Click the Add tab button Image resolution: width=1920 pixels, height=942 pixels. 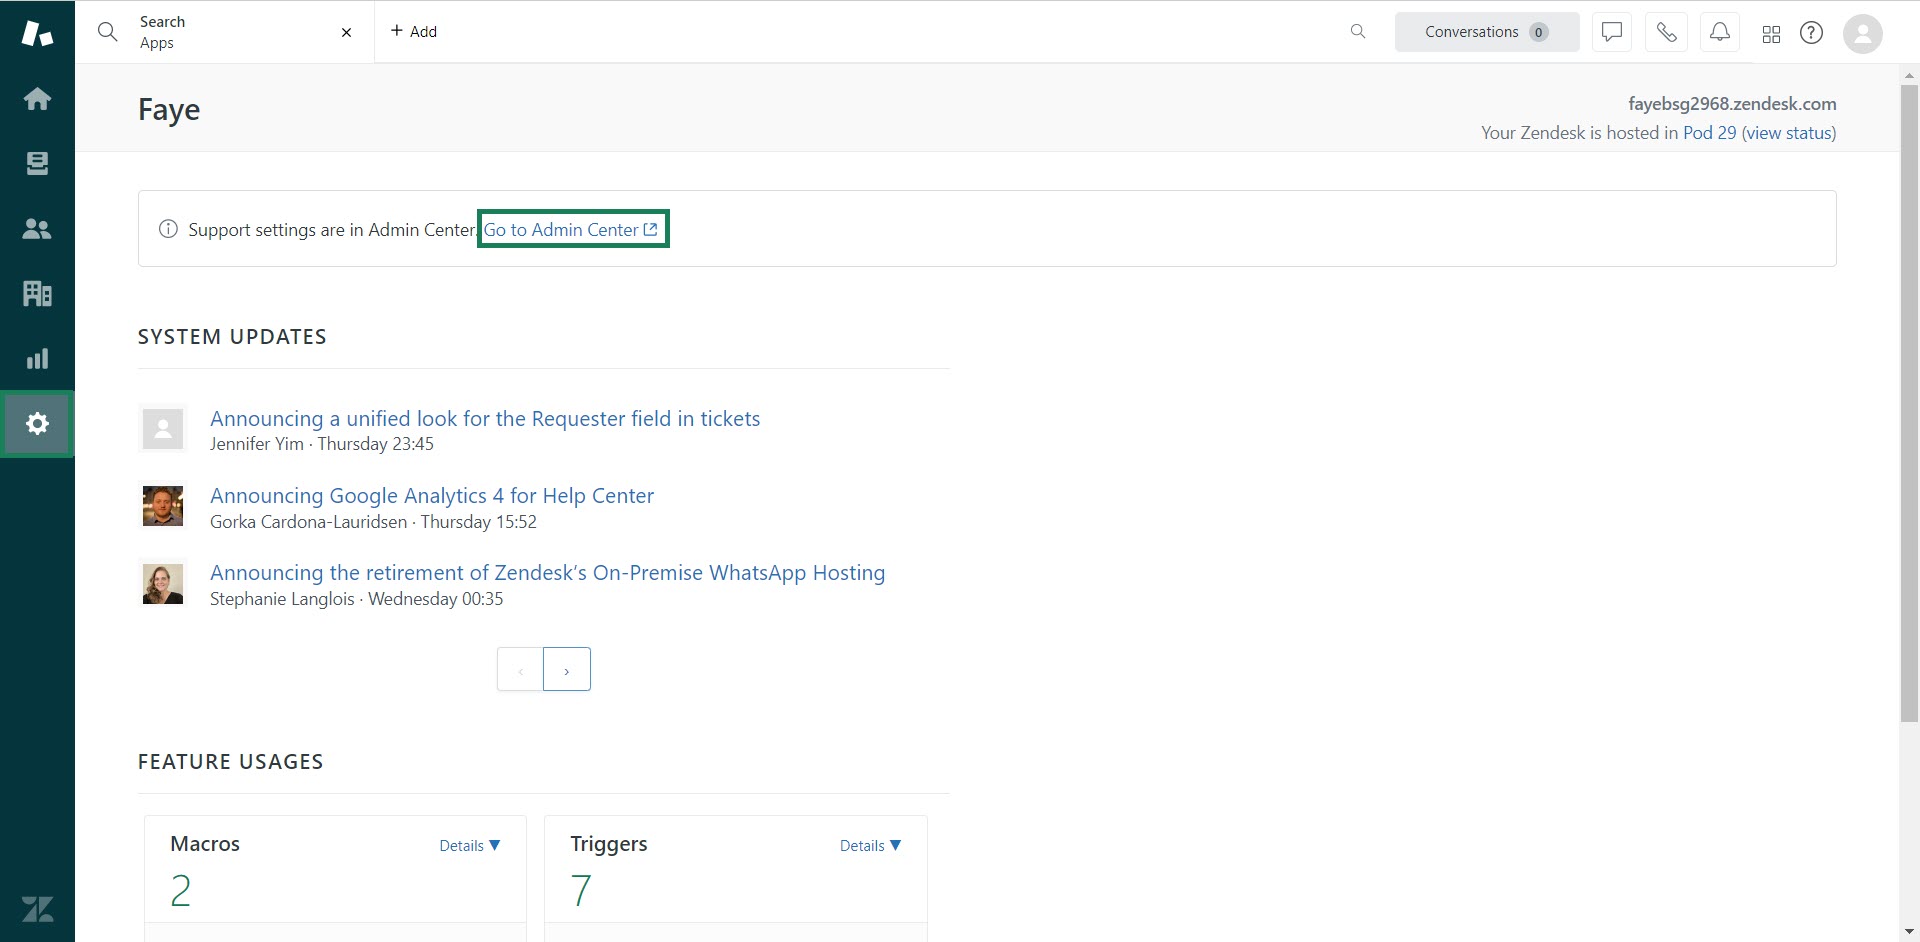(414, 32)
